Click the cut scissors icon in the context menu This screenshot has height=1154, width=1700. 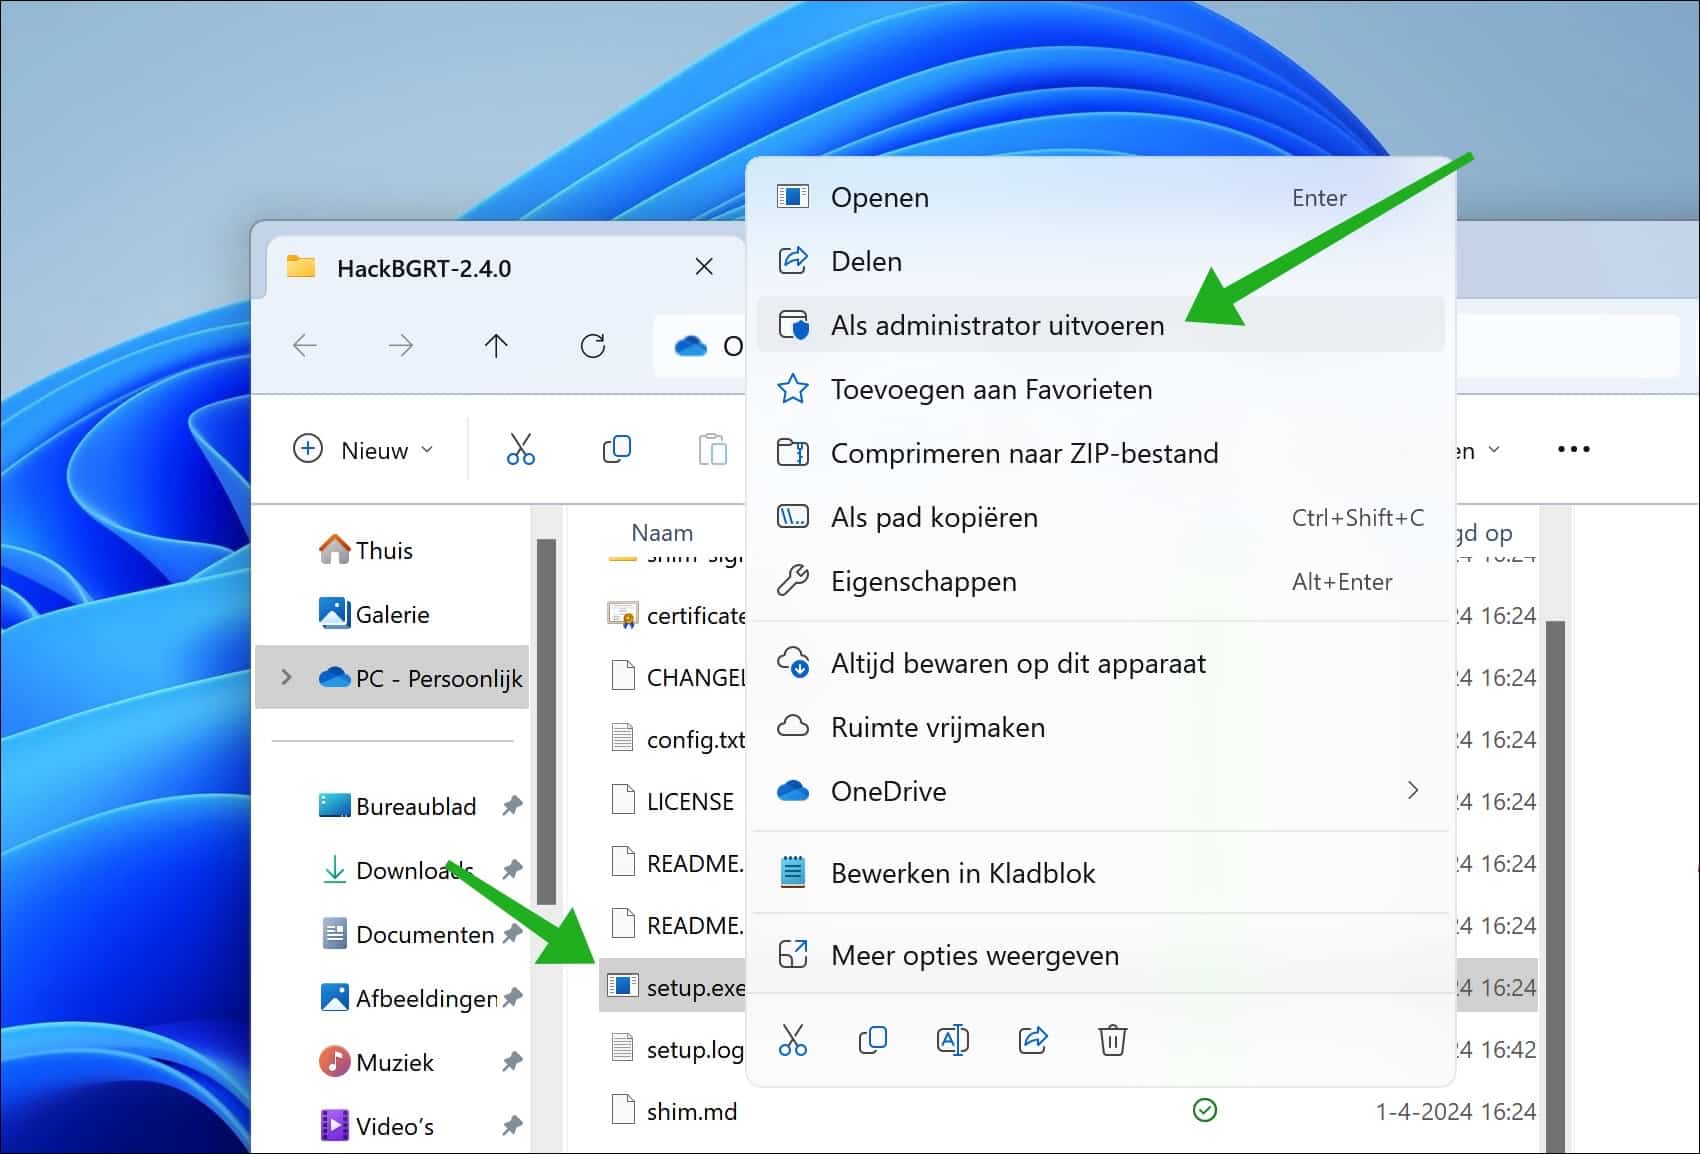click(792, 1040)
